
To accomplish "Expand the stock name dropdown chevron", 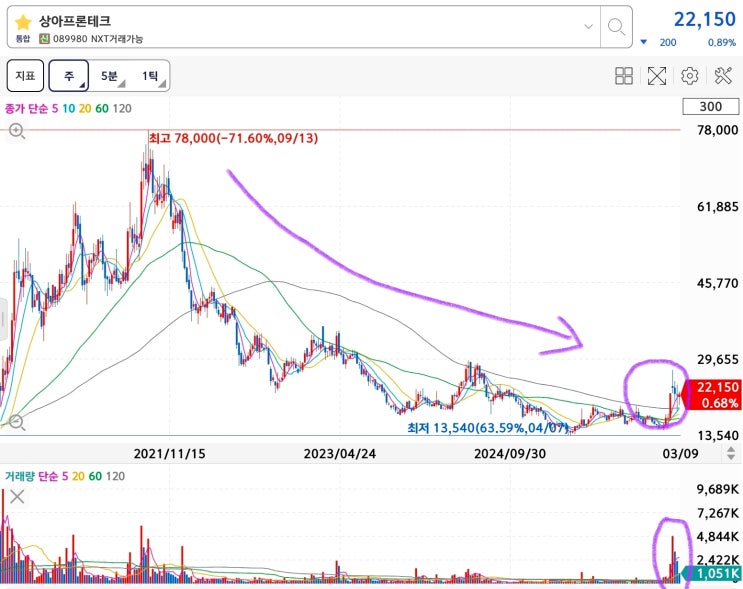I will (589, 27).
